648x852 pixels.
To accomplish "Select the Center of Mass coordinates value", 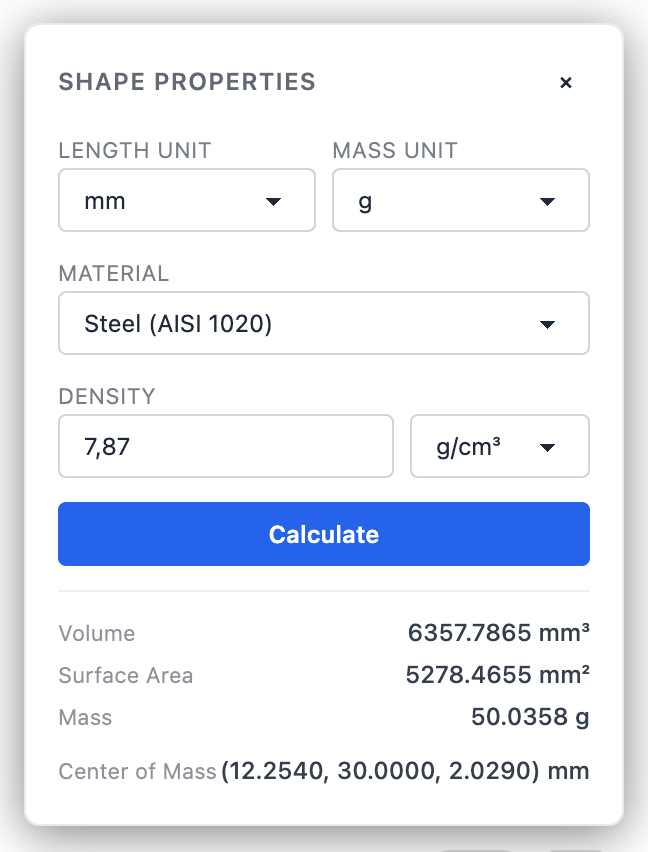I will coord(405,770).
